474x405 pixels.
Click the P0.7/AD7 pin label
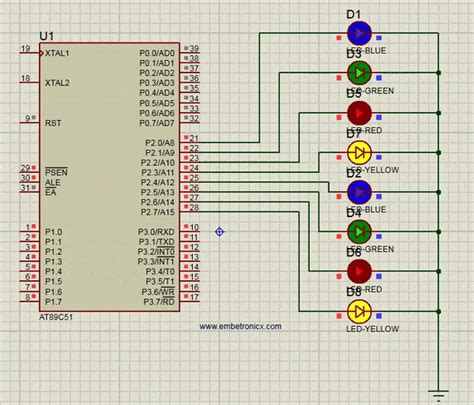coord(157,123)
